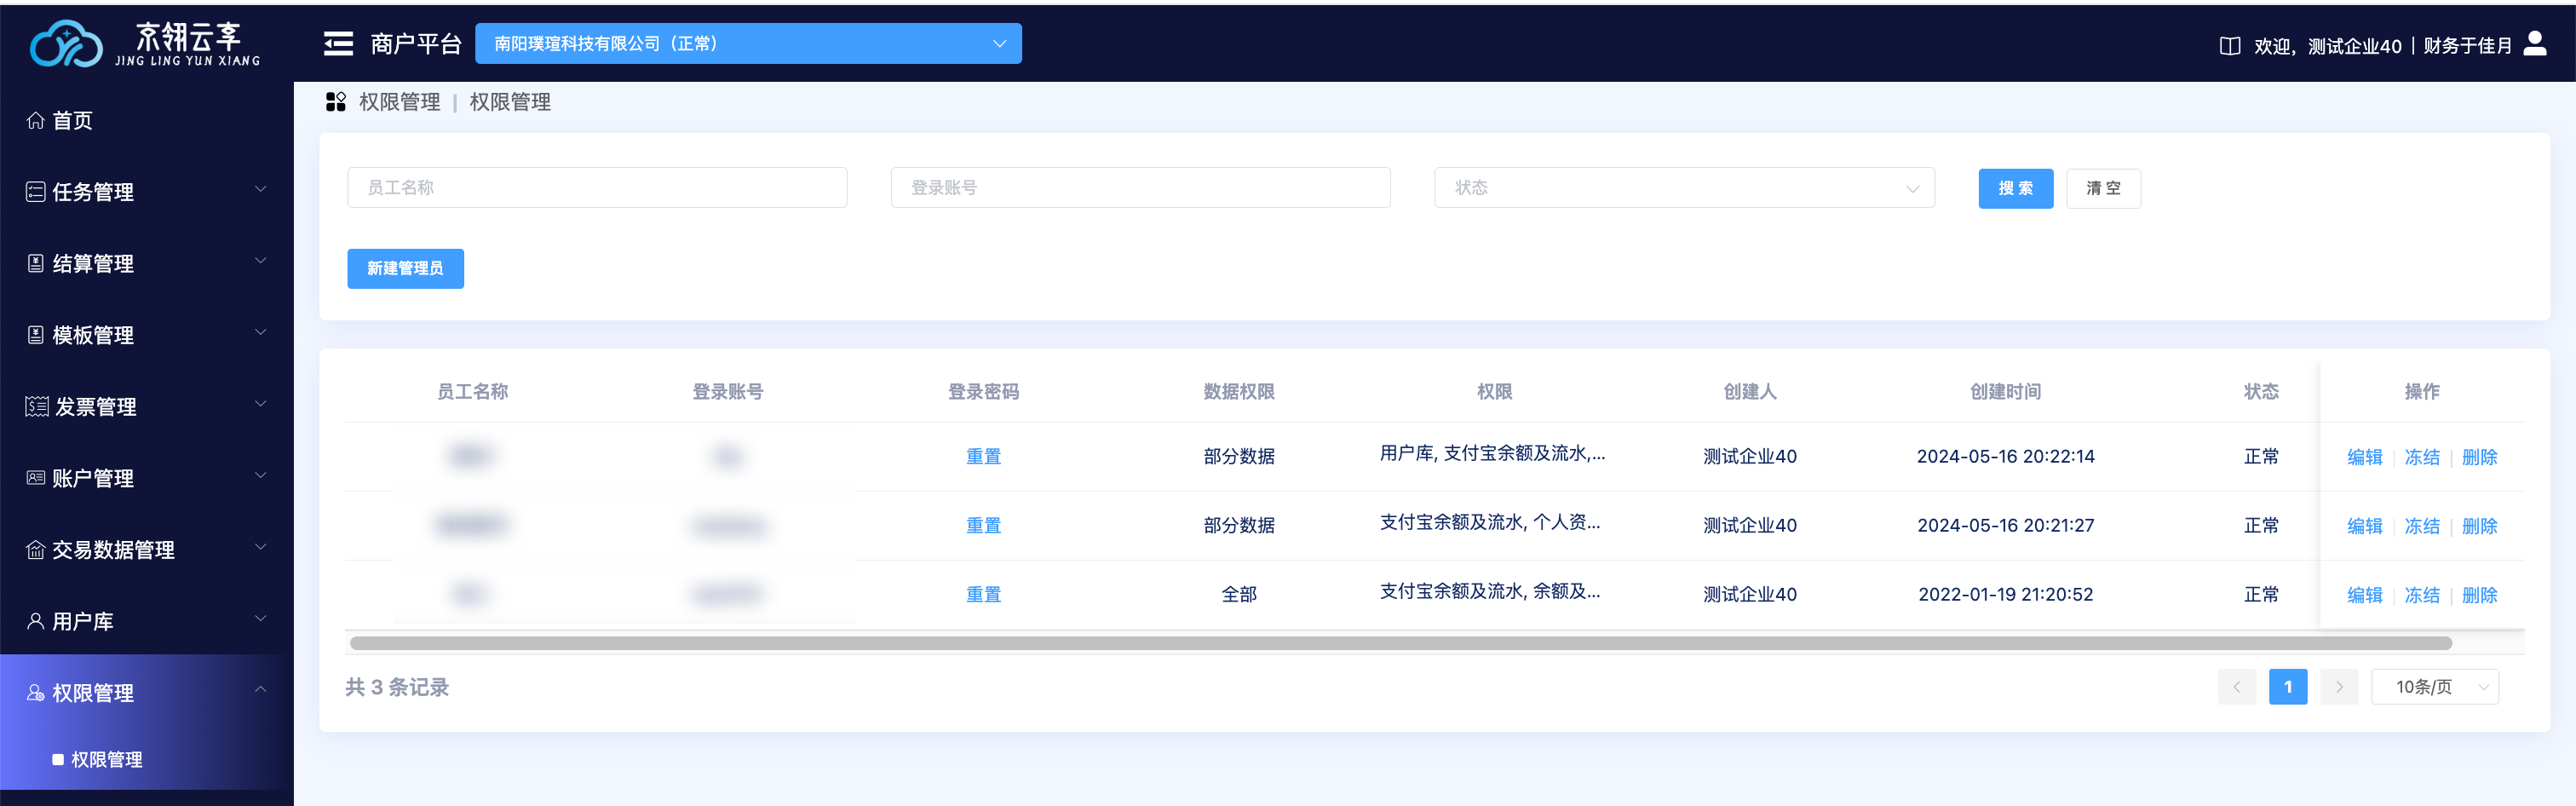Screen dimensions: 2576x806
Task: Click the 发票管理 invoice icon
Action: click(36, 406)
